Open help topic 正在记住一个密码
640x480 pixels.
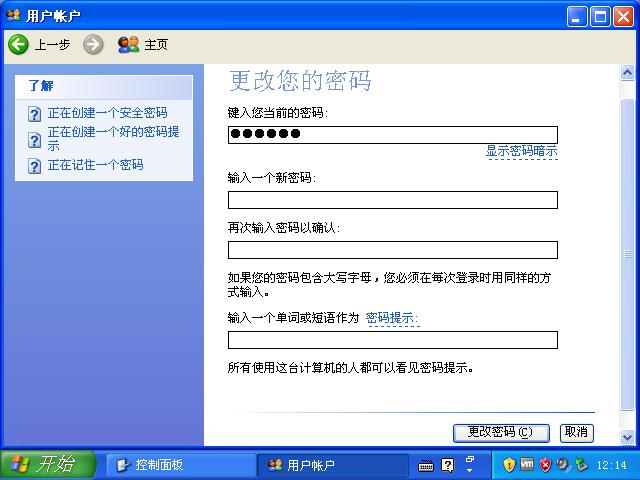click(95, 165)
